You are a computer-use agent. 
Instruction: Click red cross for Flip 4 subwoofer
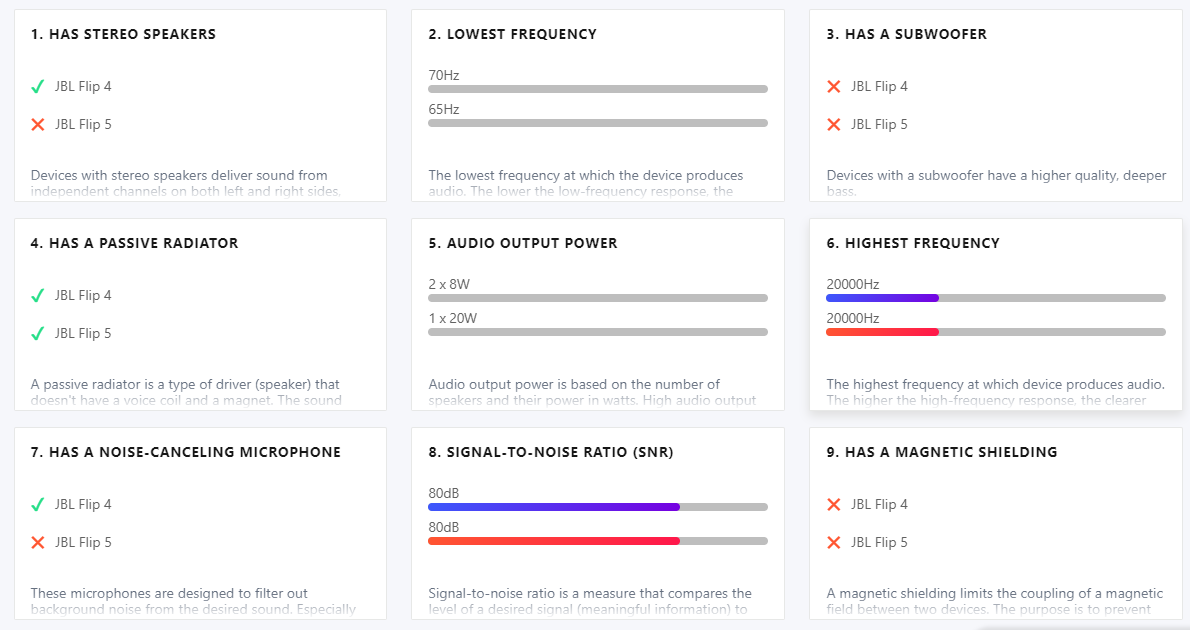coord(834,87)
